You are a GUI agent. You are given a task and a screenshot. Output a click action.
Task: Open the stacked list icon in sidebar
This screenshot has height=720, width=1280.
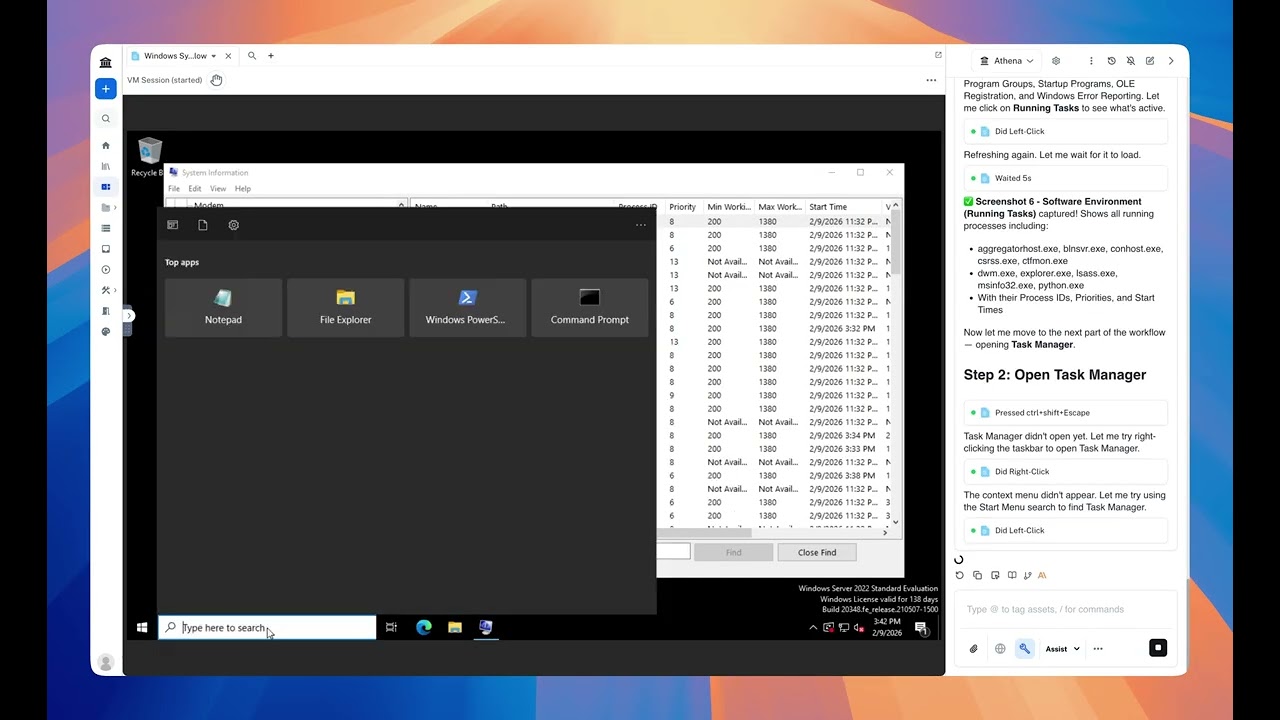coord(106,228)
